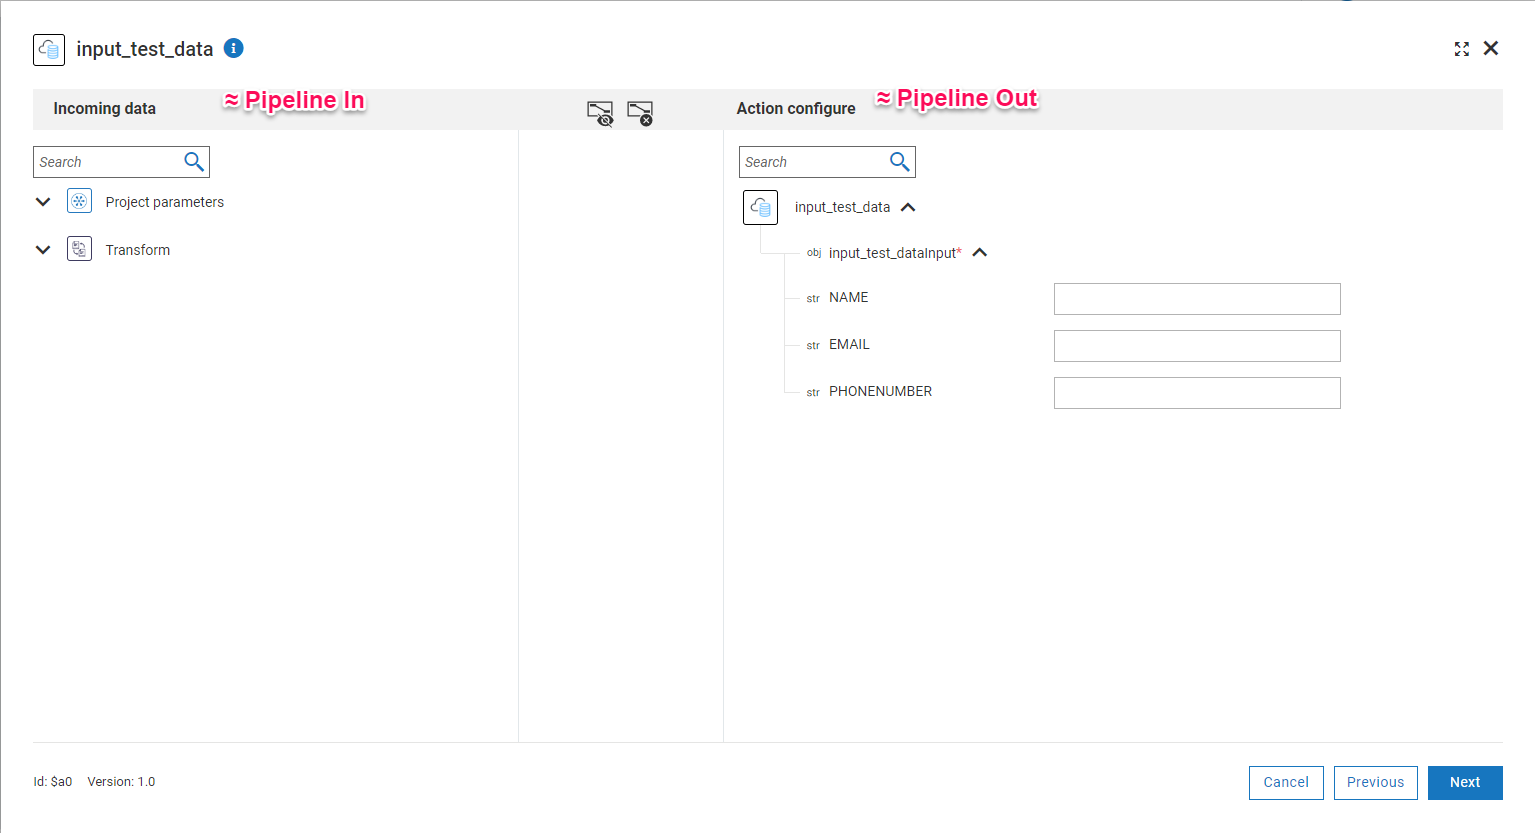Expand the Project parameters node

(x=43, y=202)
